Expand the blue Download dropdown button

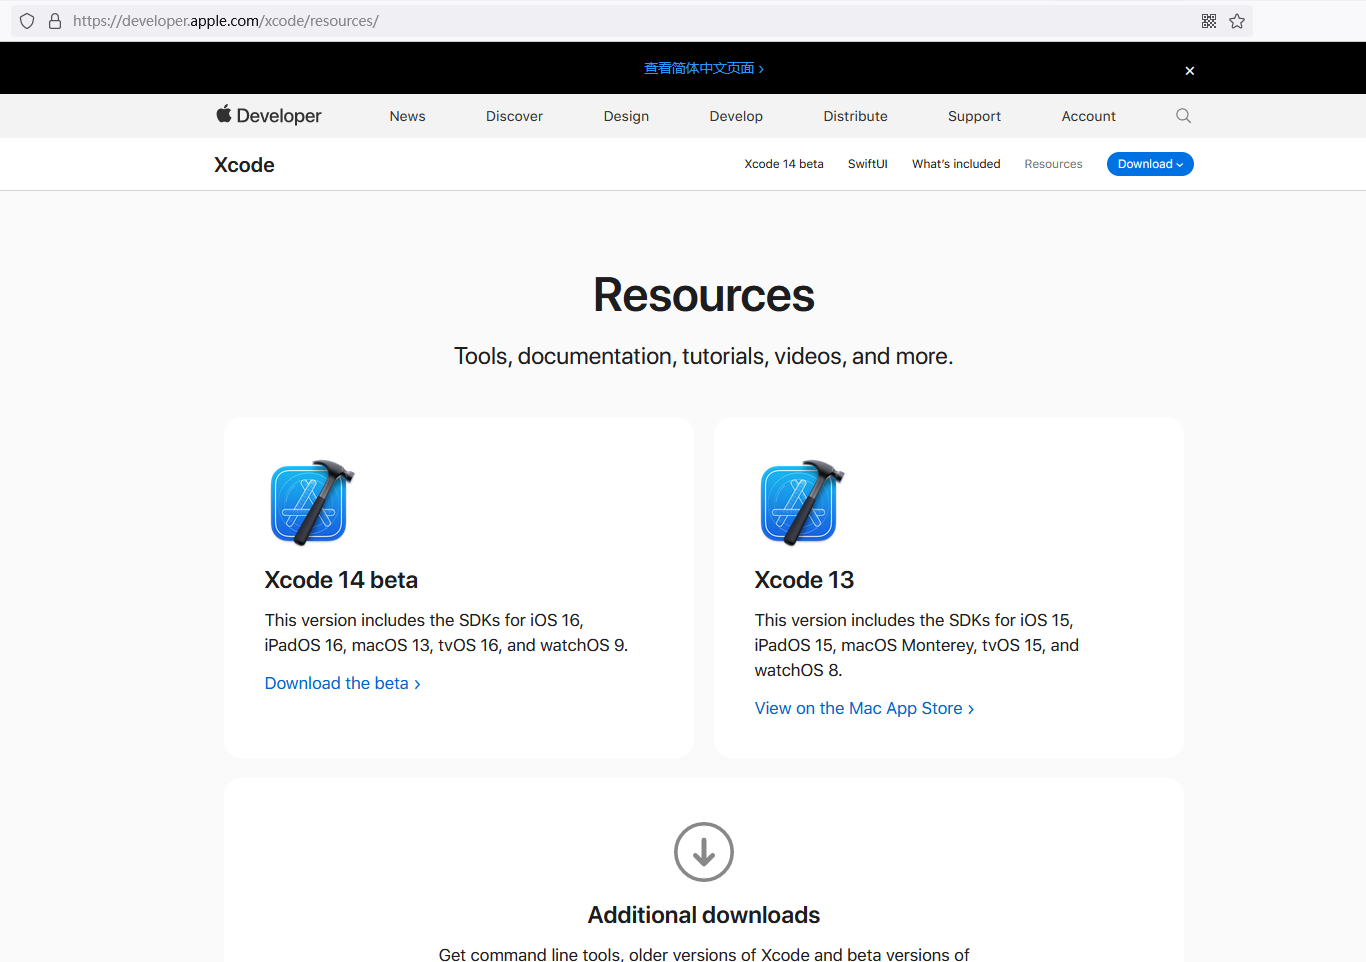coord(1150,164)
